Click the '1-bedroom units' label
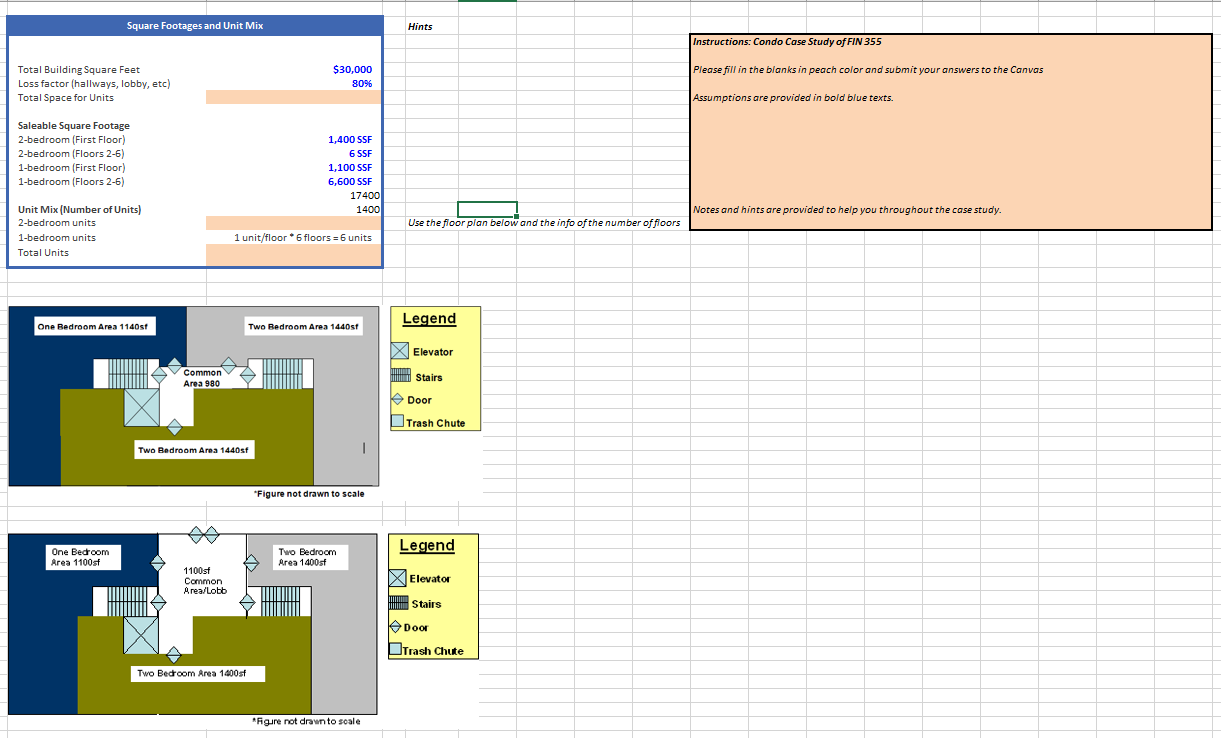The width and height of the screenshot is (1221, 738). [x=57, y=238]
